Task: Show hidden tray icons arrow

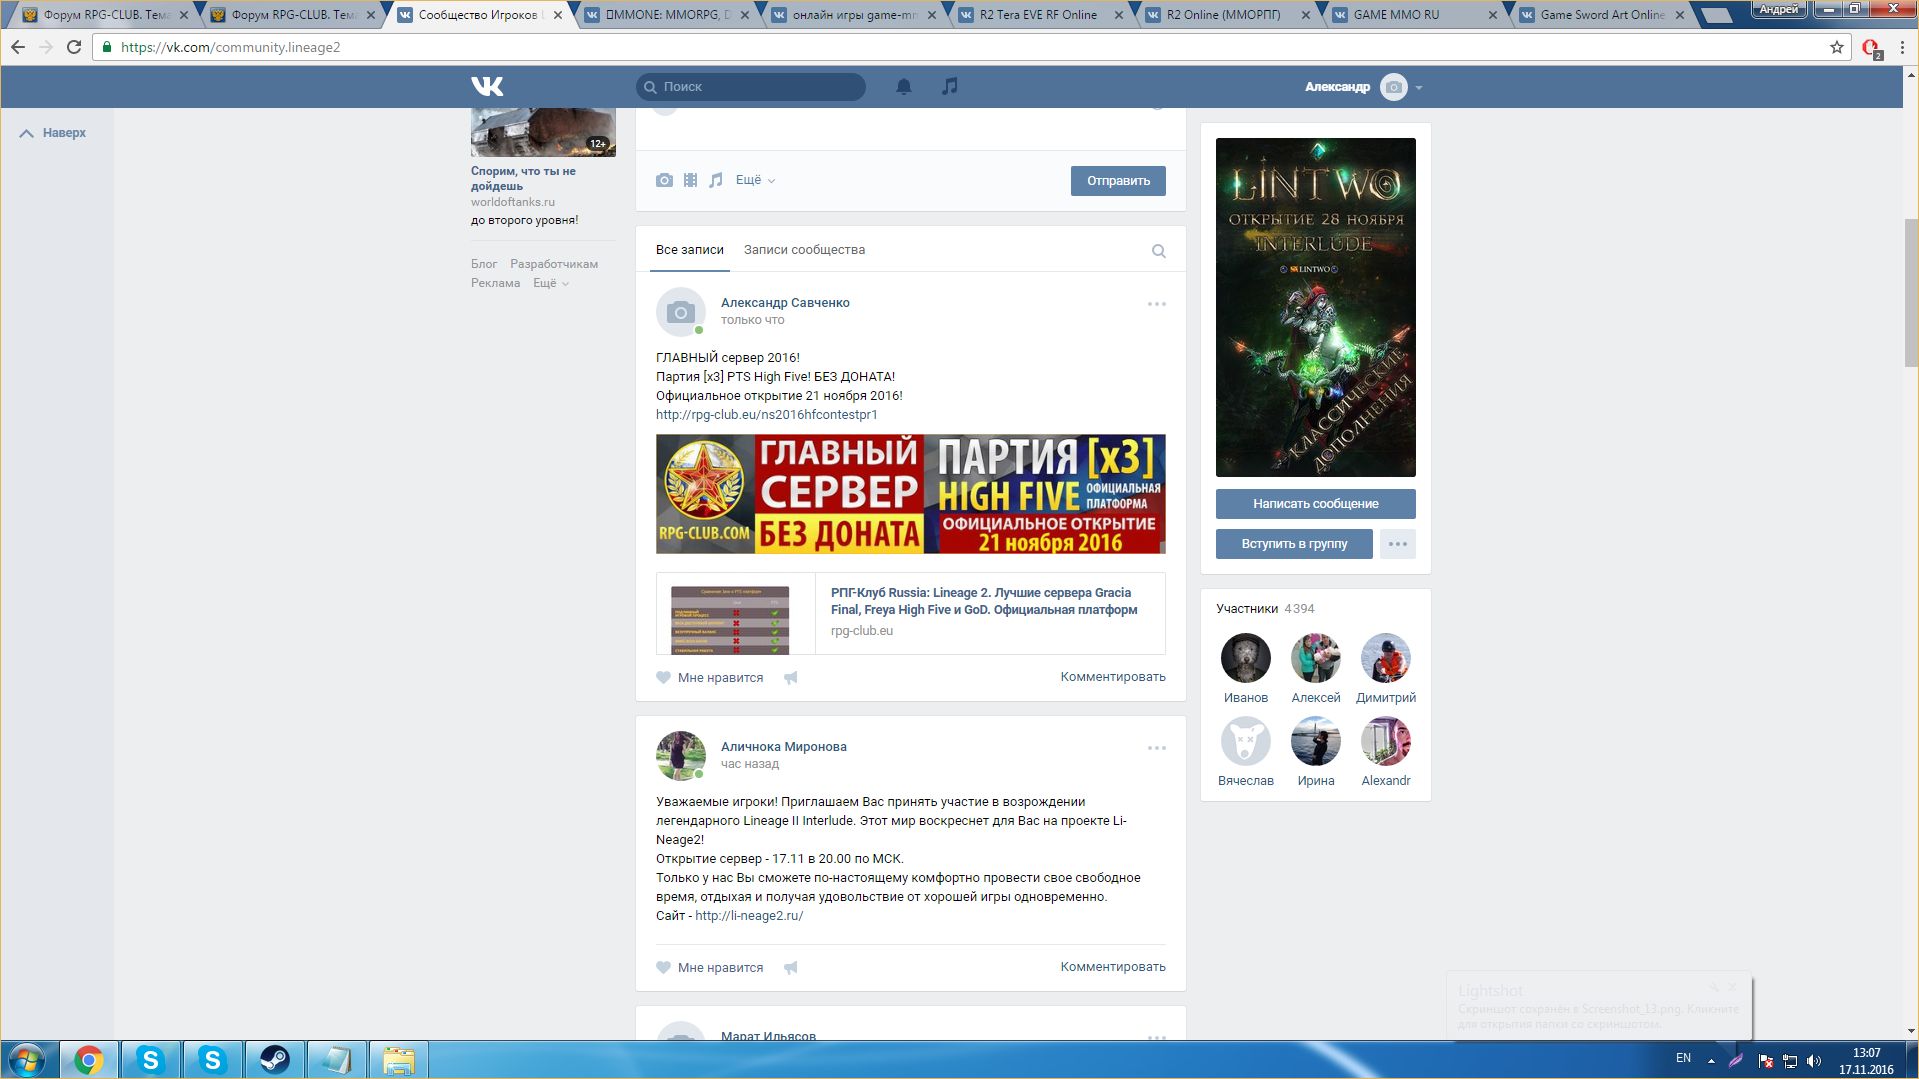Action: [1711, 1060]
